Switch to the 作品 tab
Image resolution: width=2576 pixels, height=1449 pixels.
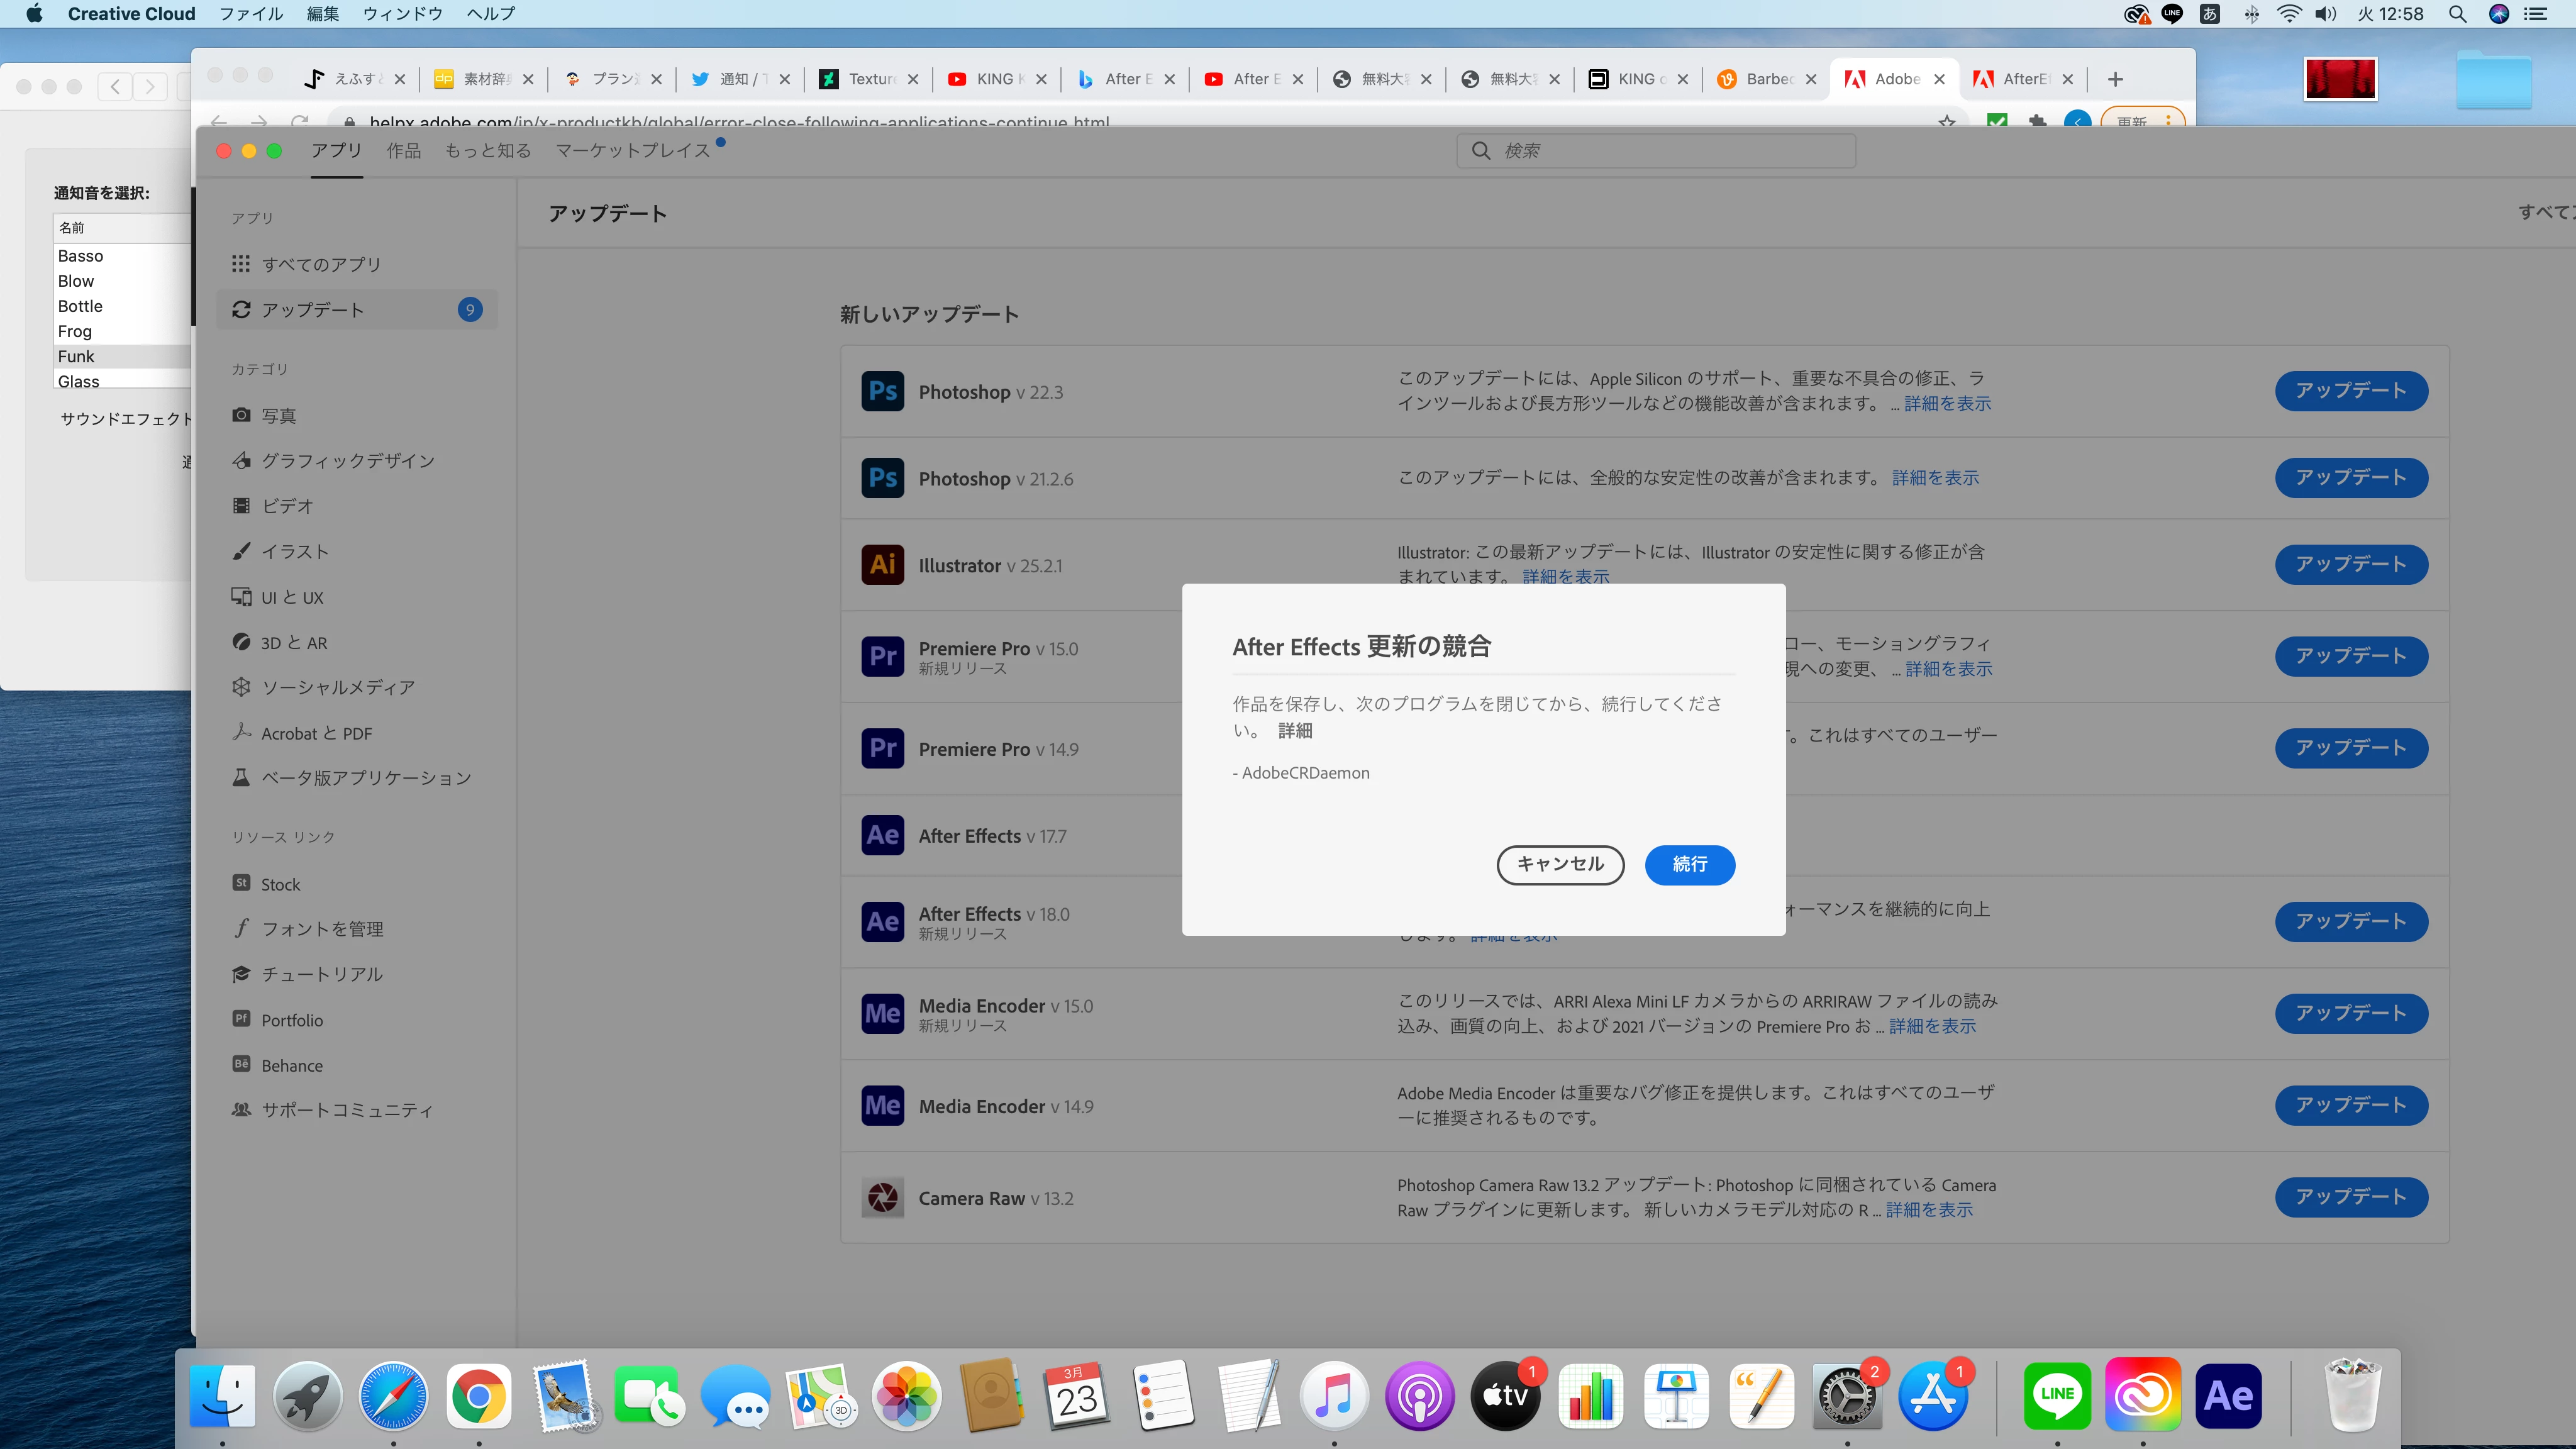pos(403,151)
